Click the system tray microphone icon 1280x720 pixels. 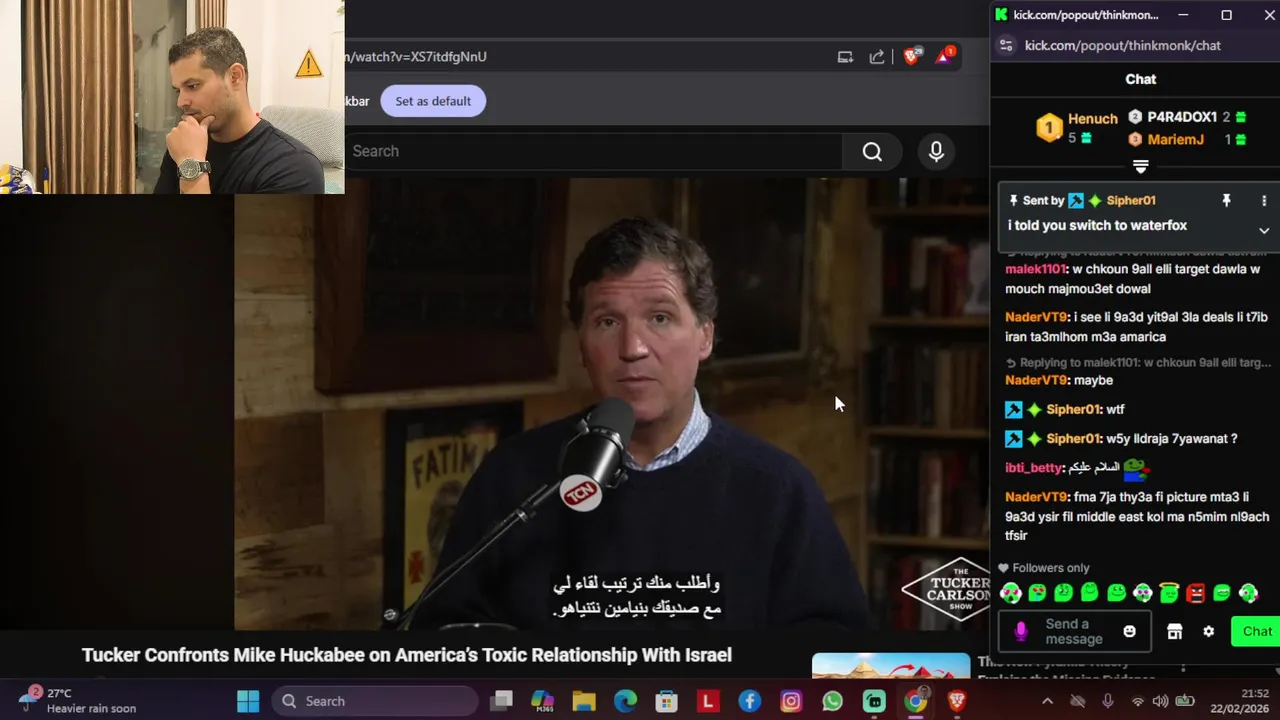click(1107, 701)
